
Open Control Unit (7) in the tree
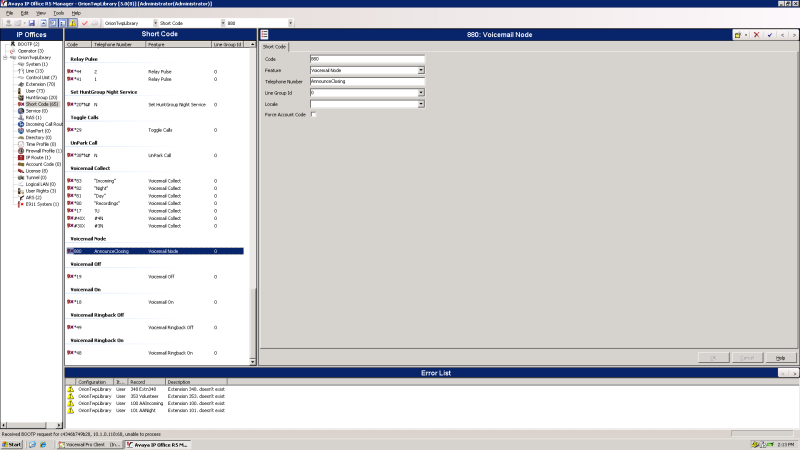41,78
